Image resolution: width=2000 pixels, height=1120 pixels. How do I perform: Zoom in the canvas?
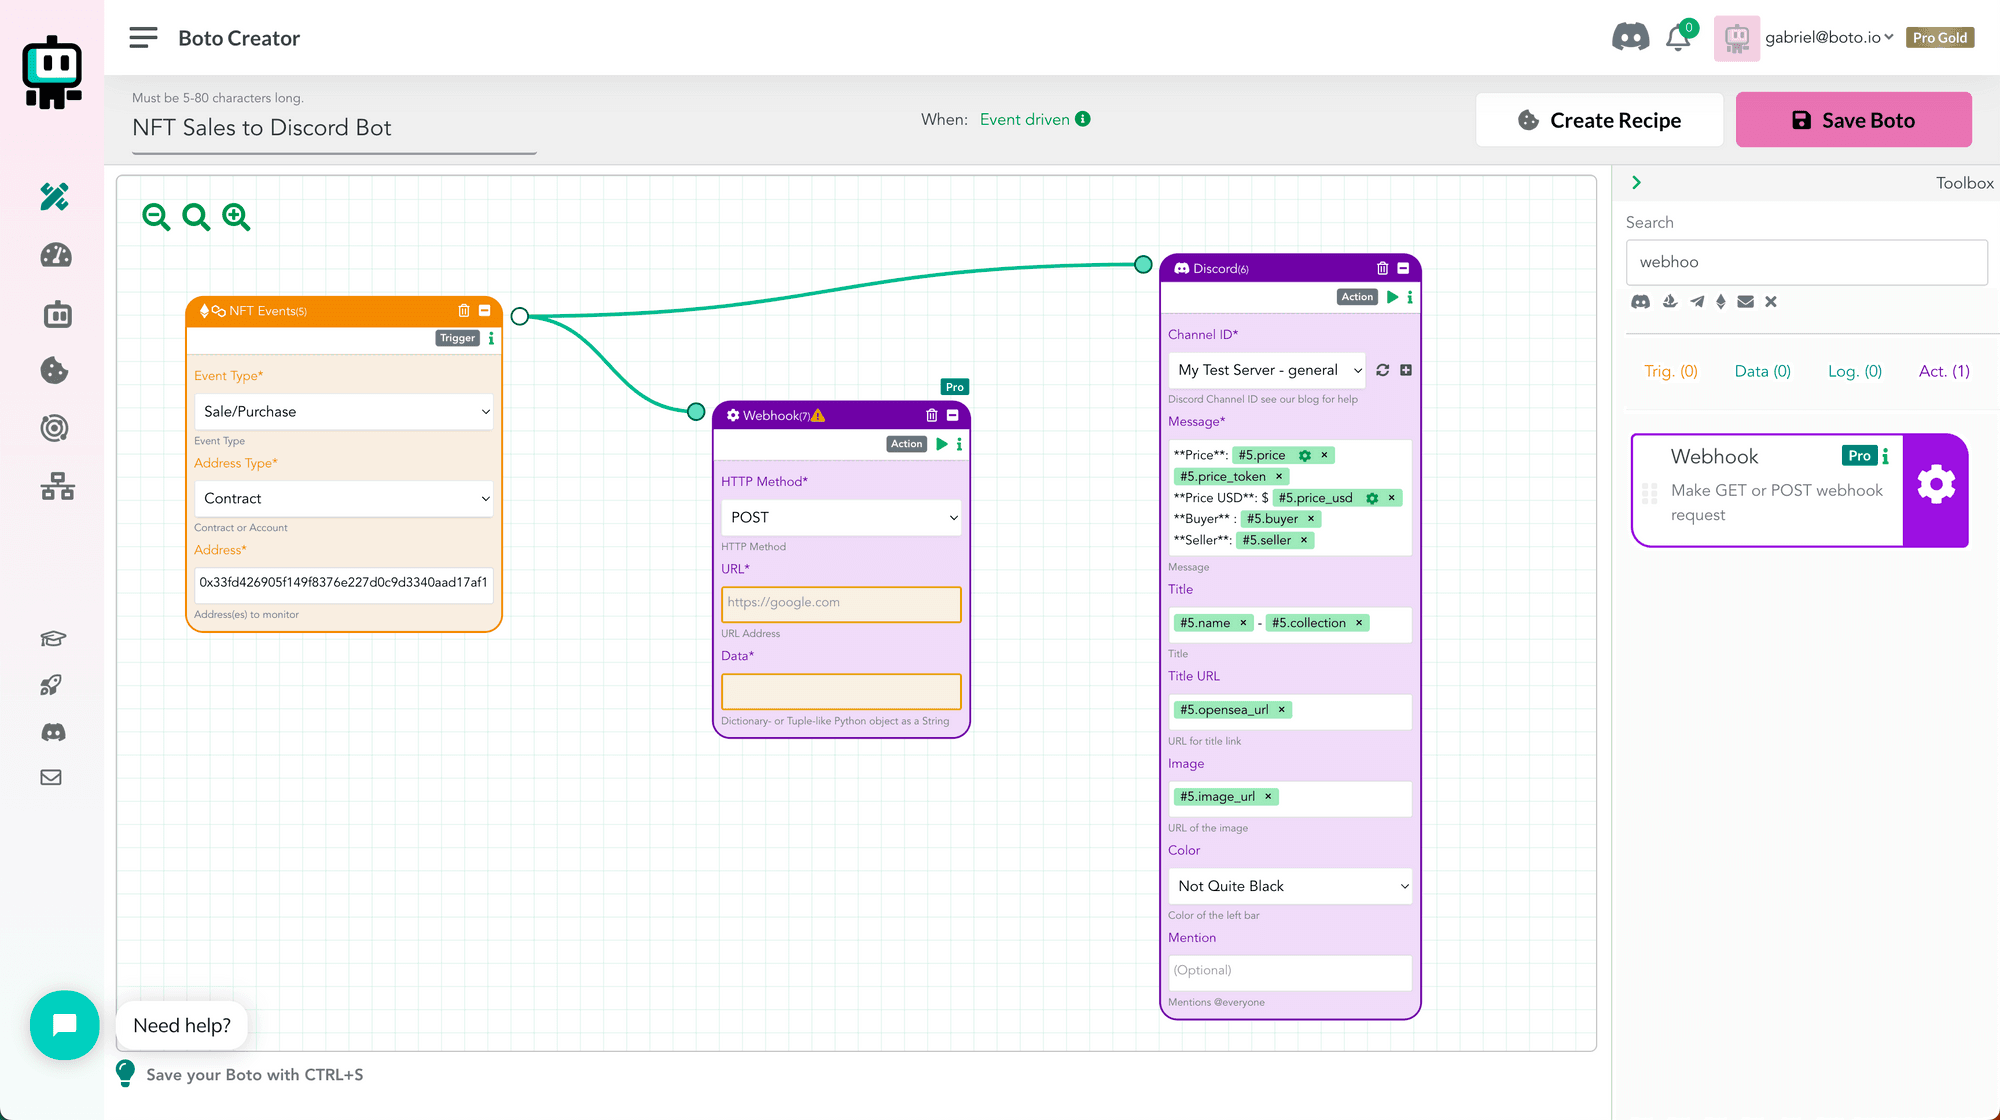pyautogui.click(x=236, y=217)
